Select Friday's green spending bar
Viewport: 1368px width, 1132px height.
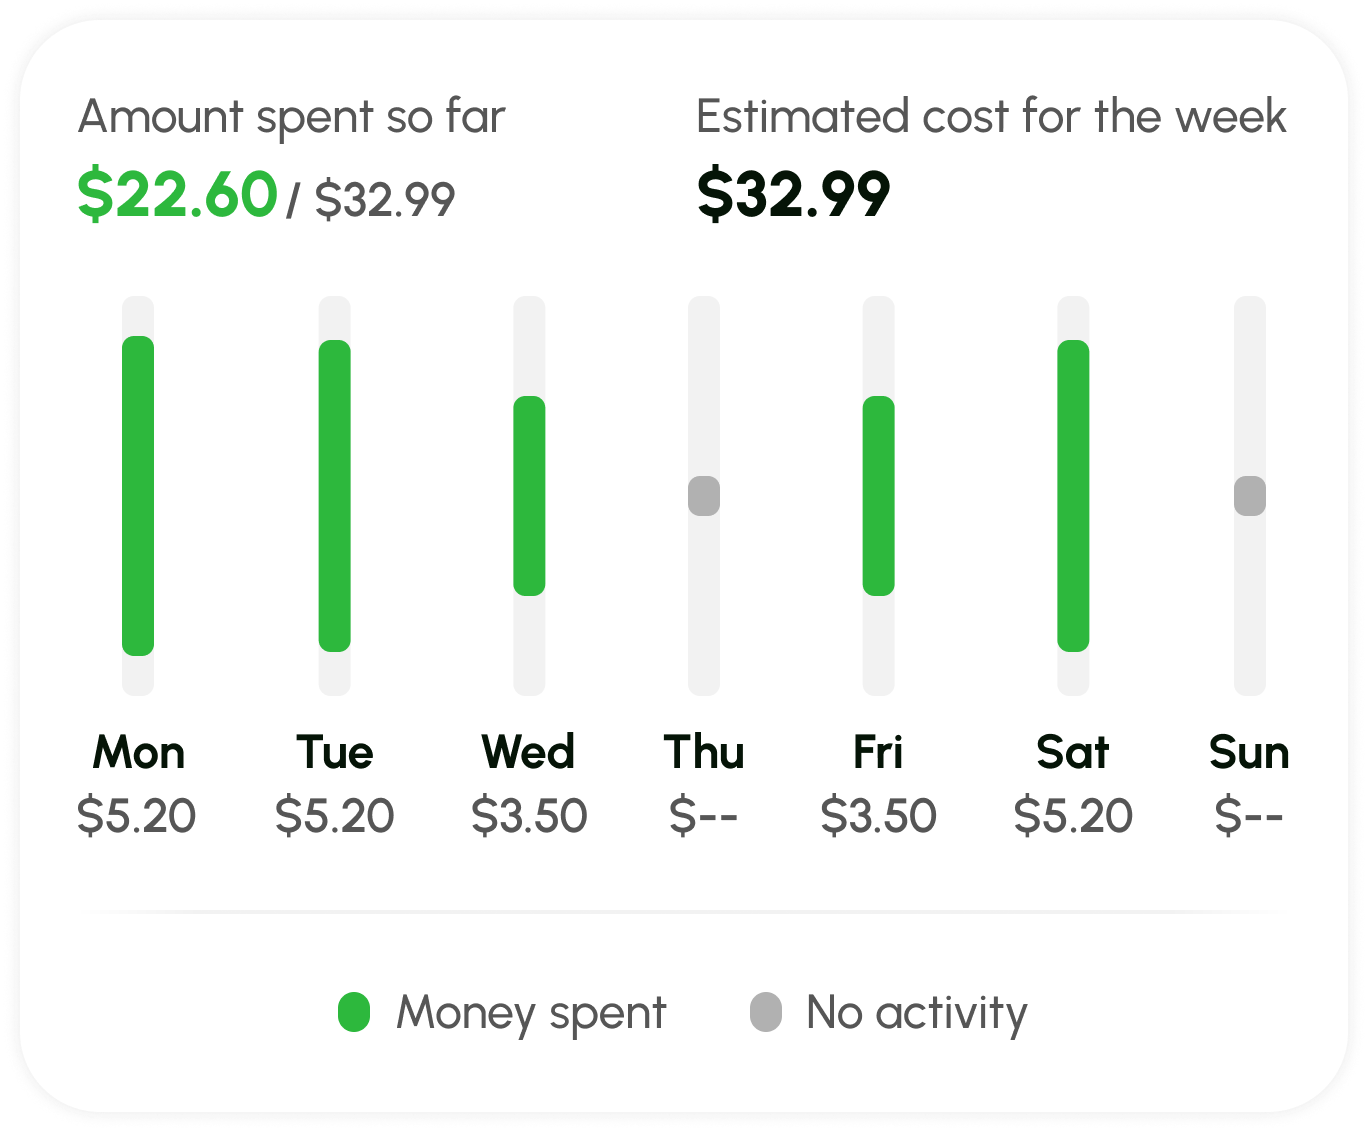click(878, 496)
